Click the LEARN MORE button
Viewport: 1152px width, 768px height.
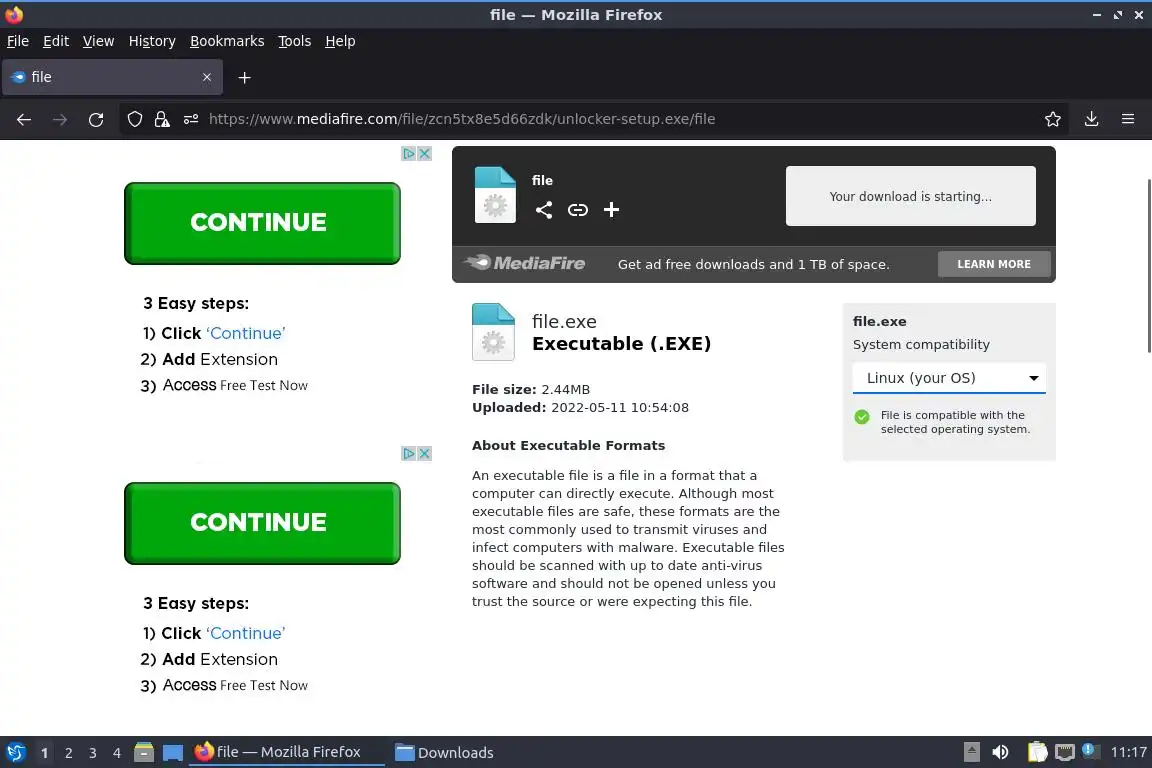[x=993, y=264]
